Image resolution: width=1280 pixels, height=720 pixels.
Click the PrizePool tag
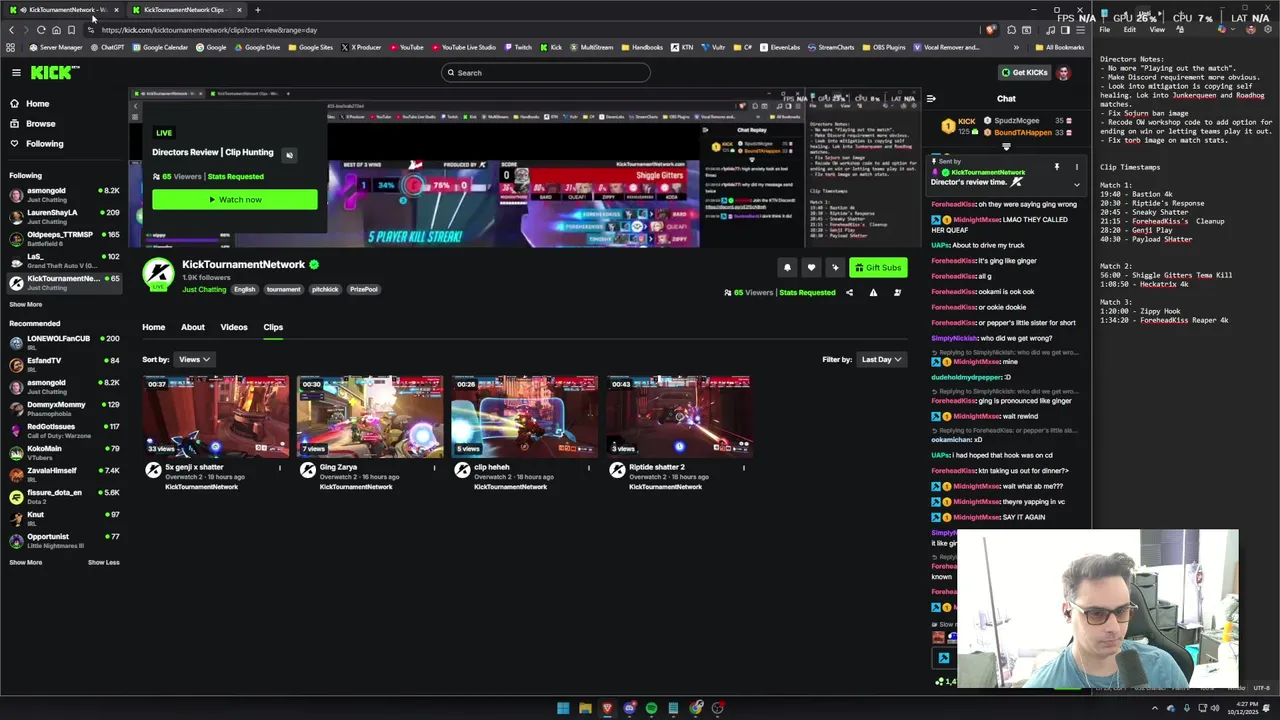point(364,289)
